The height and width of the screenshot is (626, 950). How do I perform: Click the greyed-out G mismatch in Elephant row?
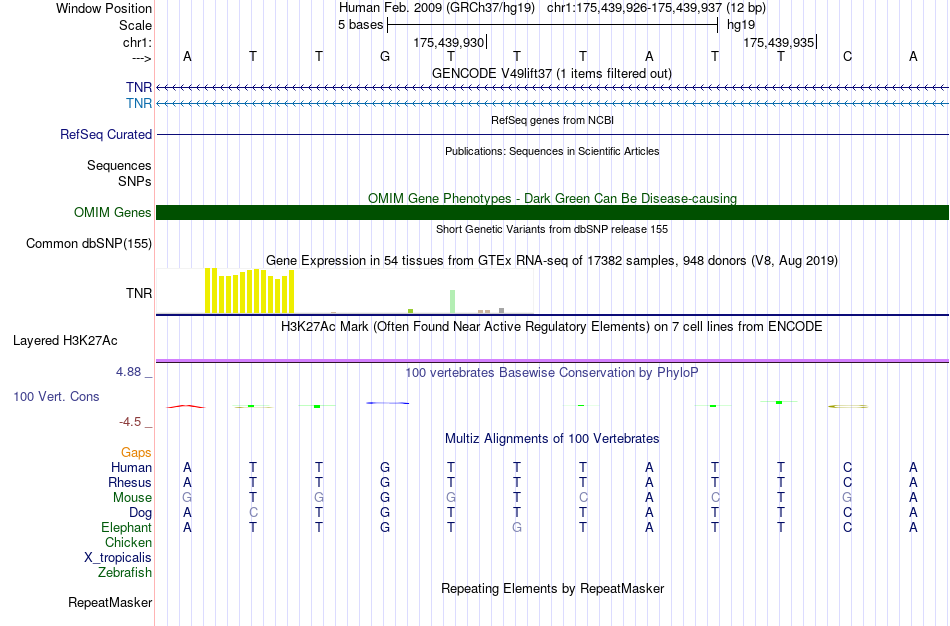tap(517, 527)
